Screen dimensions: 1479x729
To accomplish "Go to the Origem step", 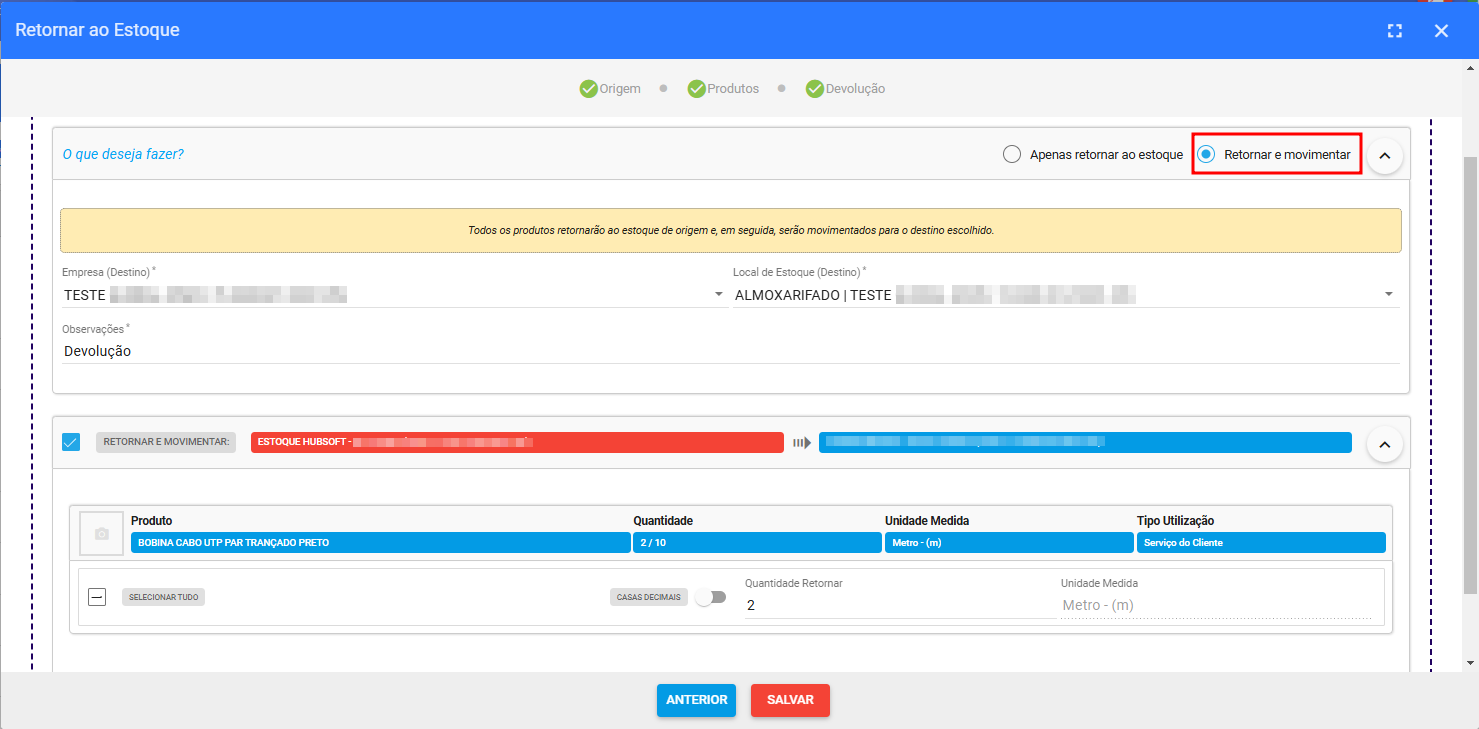I will pyautogui.click(x=610, y=88).
